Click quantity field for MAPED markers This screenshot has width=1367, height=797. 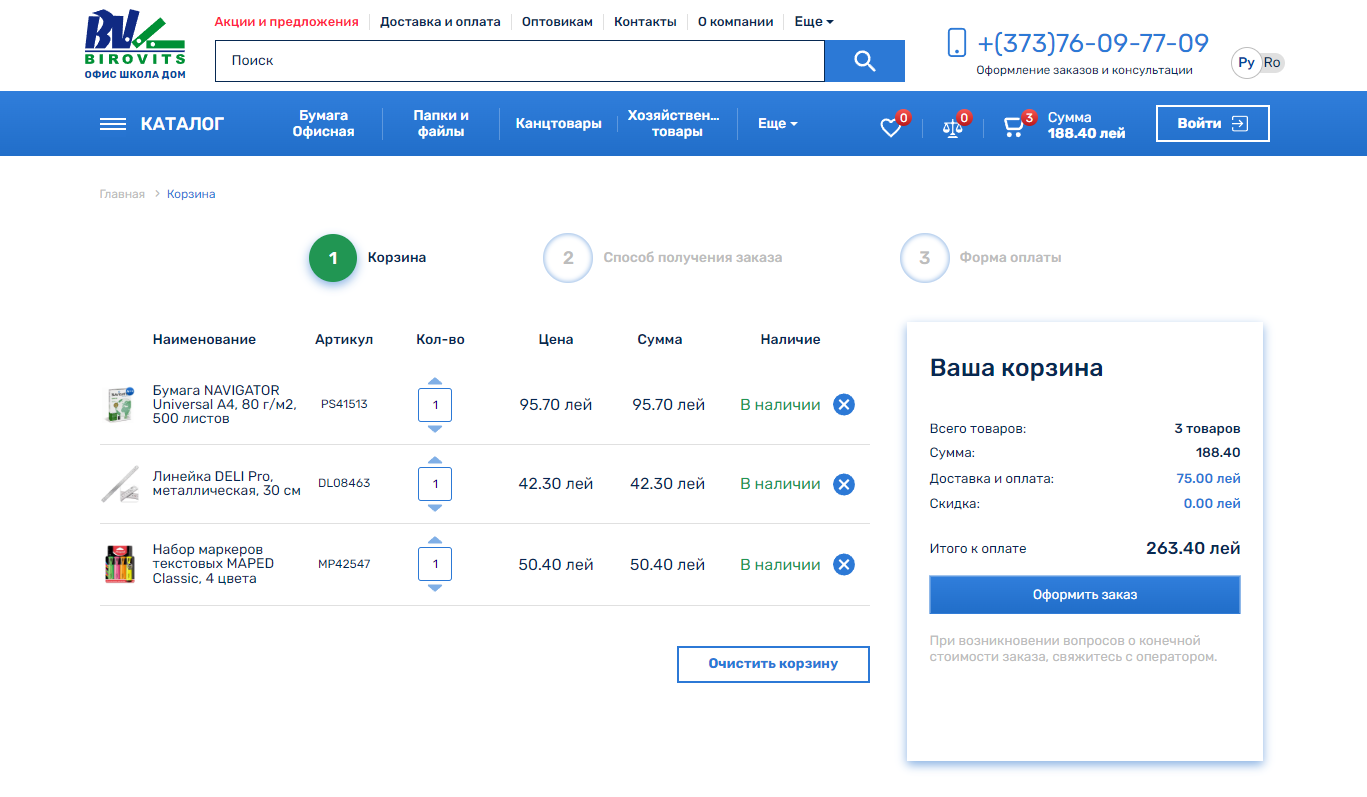click(435, 564)
